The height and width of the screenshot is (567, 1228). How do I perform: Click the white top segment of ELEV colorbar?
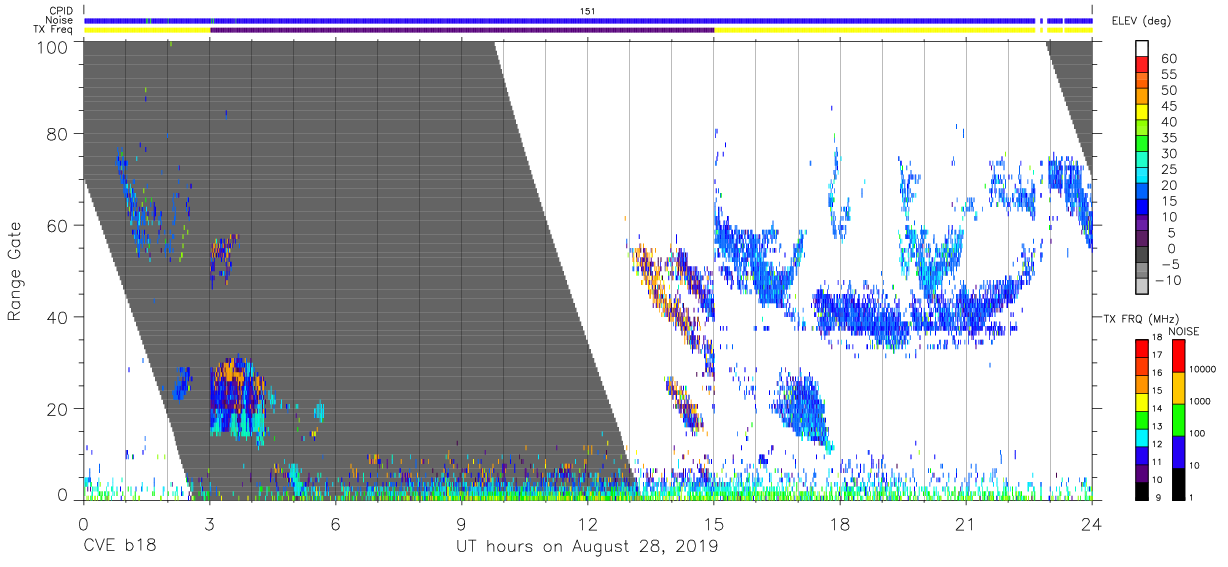click(1144, 48)
